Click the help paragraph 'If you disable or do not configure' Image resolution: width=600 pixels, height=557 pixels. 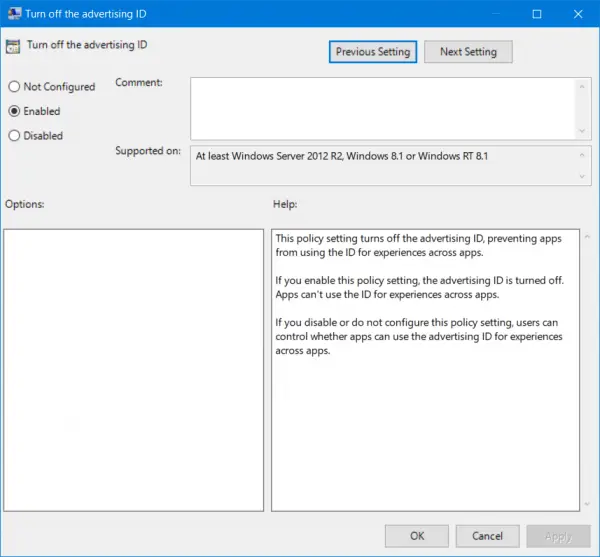pyautogui.click(x=419, y=336)
